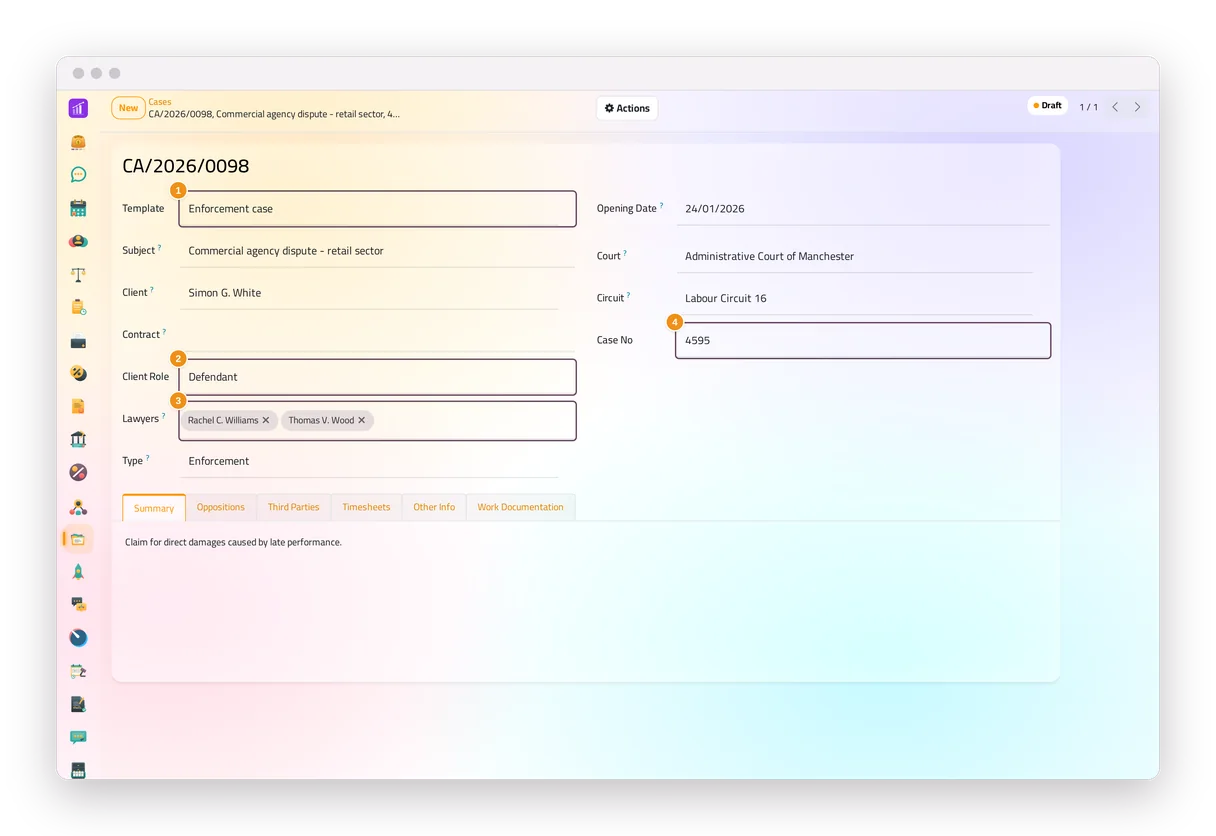Viewport: 1216px width, 836px height.
Task: Open the Opening Date picker
Action: (x=863, y=209)
